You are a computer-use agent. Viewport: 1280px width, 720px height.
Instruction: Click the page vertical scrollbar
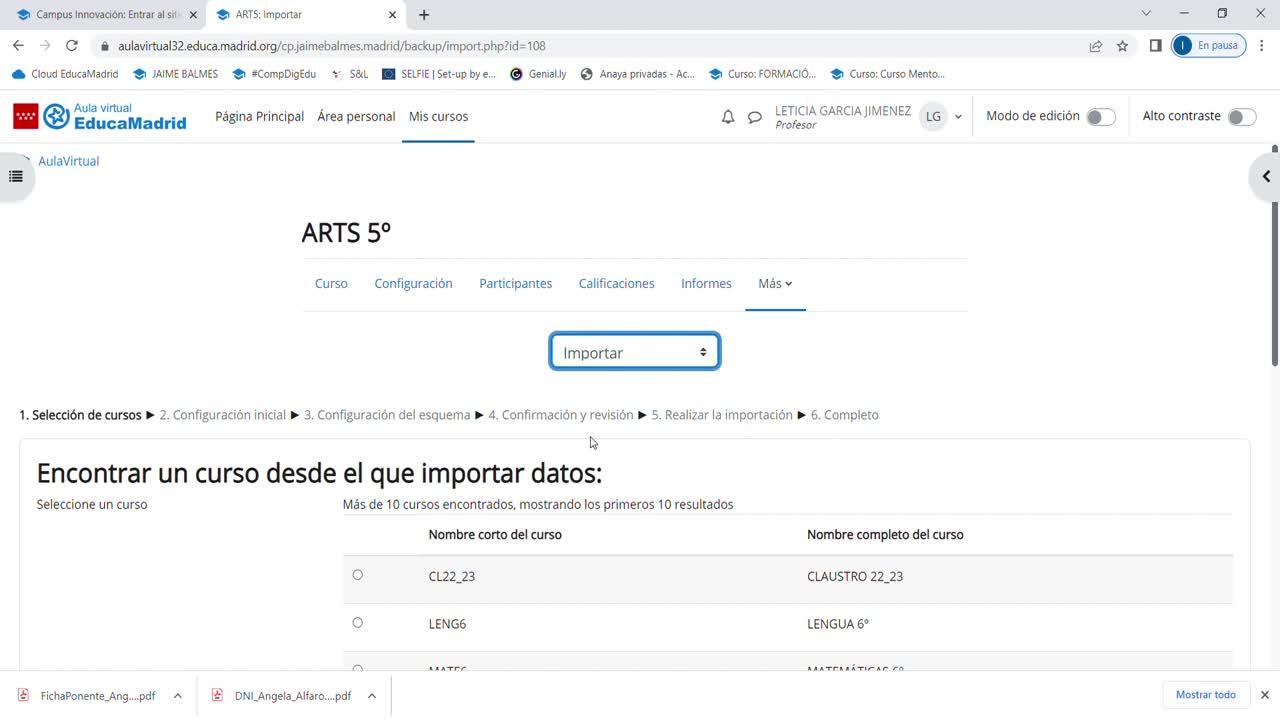pos(1274,255)
